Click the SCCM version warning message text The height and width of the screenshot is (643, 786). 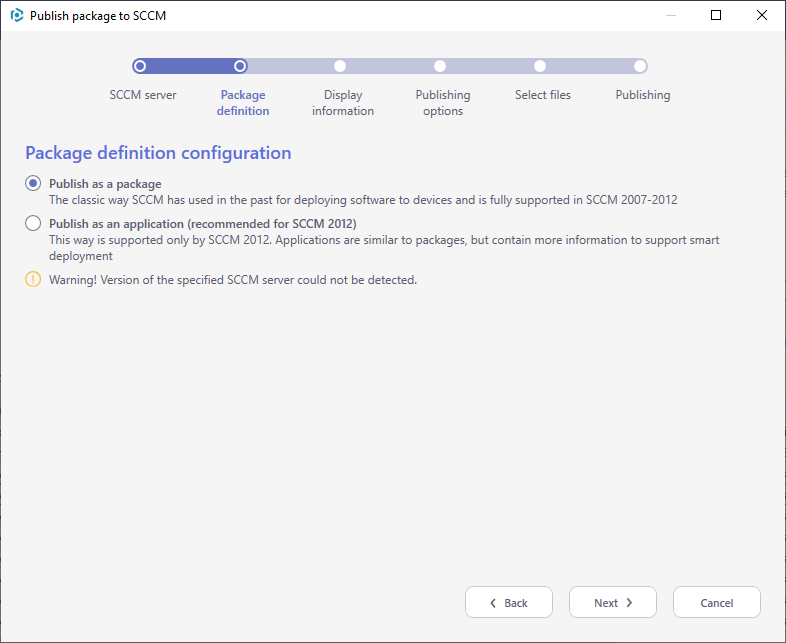pyautogui.click(x=233, y=280)
